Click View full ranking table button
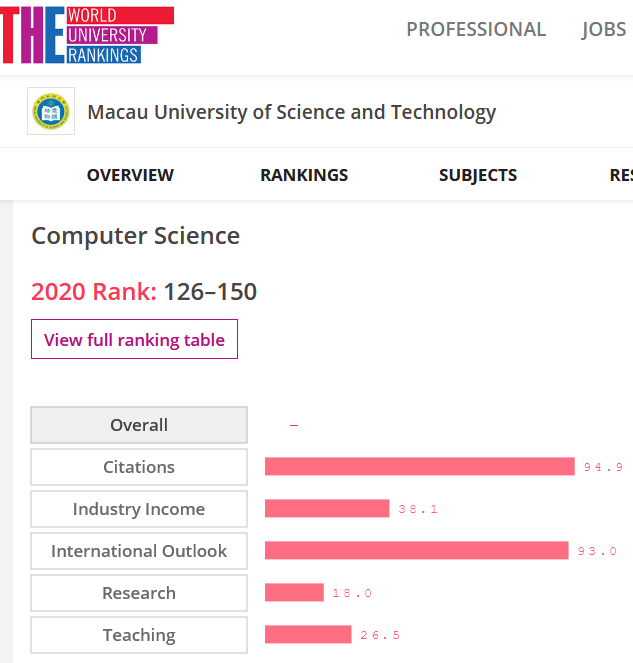 pos(134,339)
